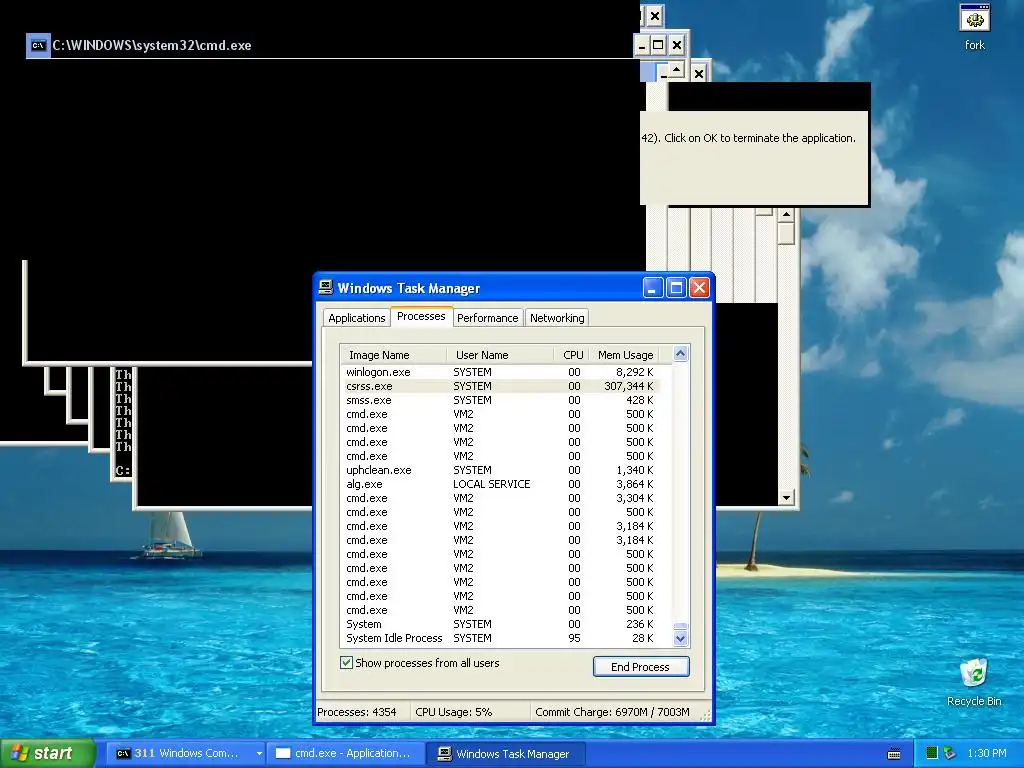Open the Start menu
This screenshot has height=768, width=1024.
(x=48, y=753)
